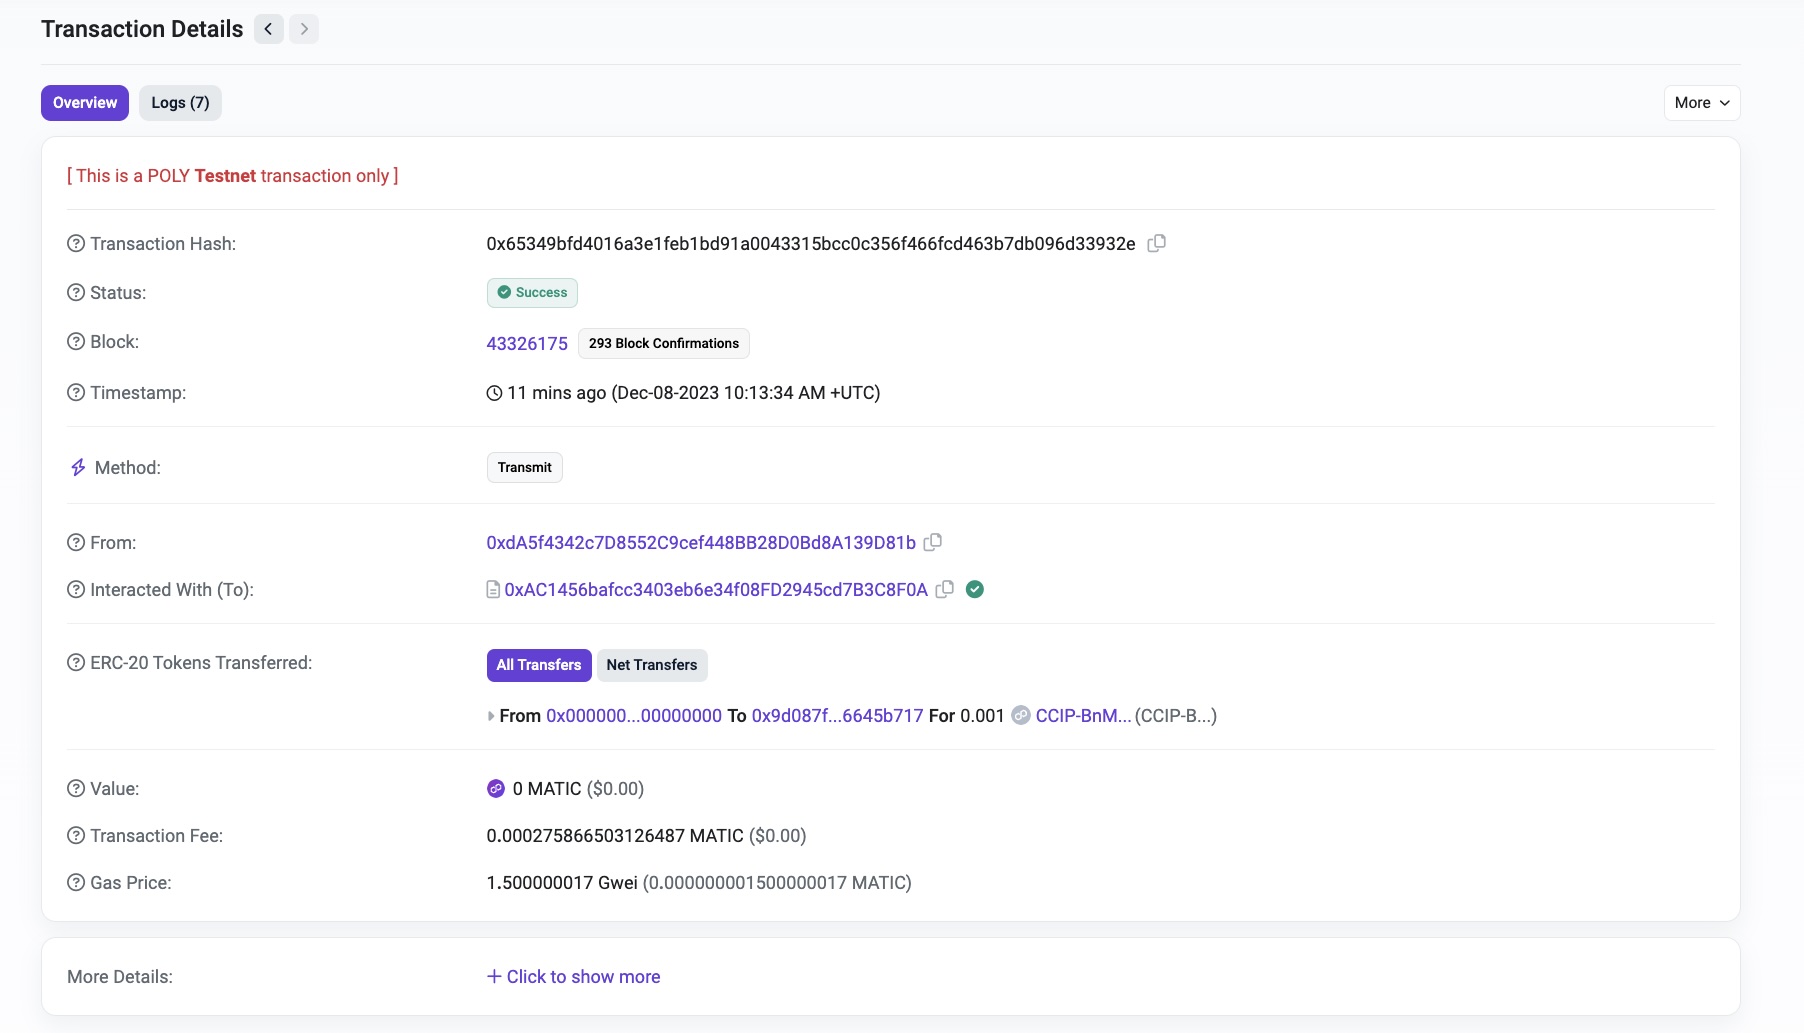
Task: Switch to the Overview tab
Action: tap(85, 103)
